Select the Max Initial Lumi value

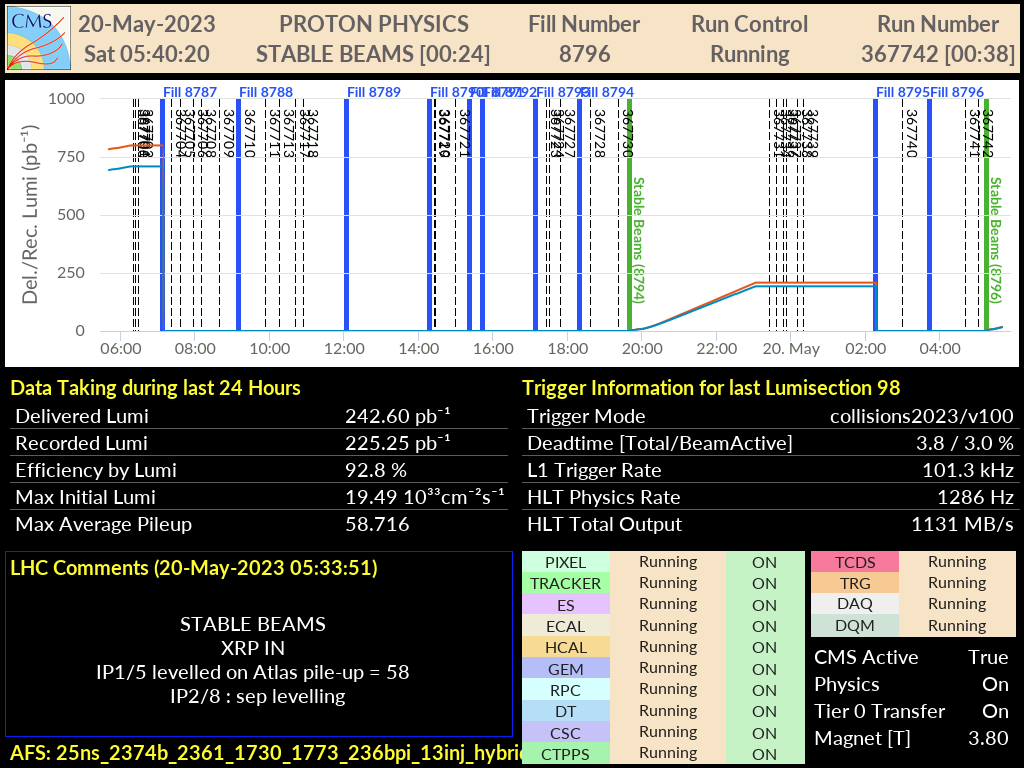coord(424,497)
